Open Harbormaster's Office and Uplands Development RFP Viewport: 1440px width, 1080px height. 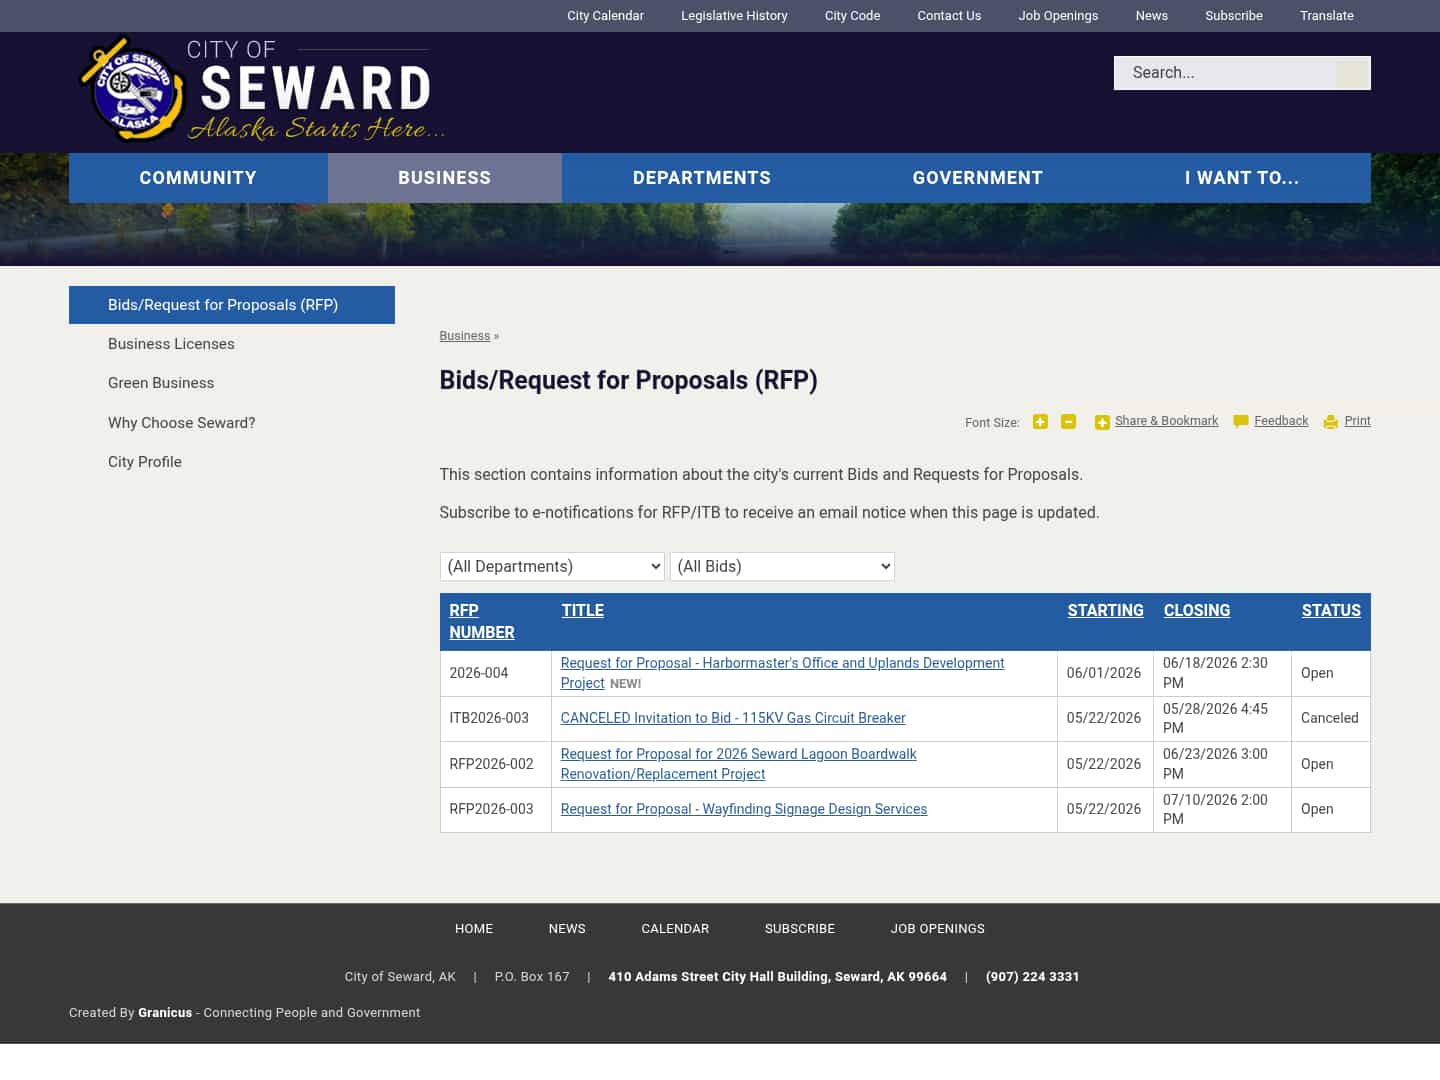click(x=782, y=673)
